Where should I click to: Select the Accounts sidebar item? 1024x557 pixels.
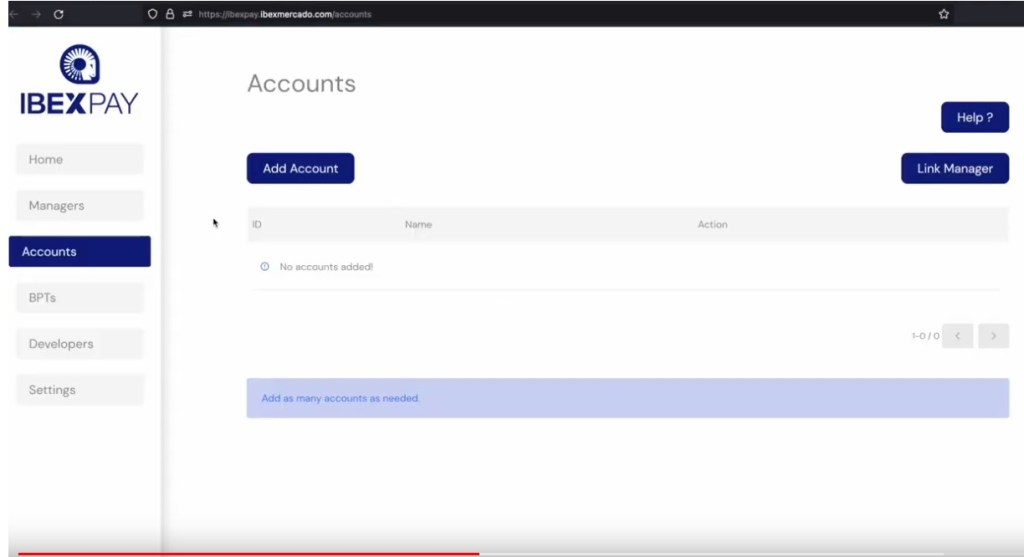point(80,252)
